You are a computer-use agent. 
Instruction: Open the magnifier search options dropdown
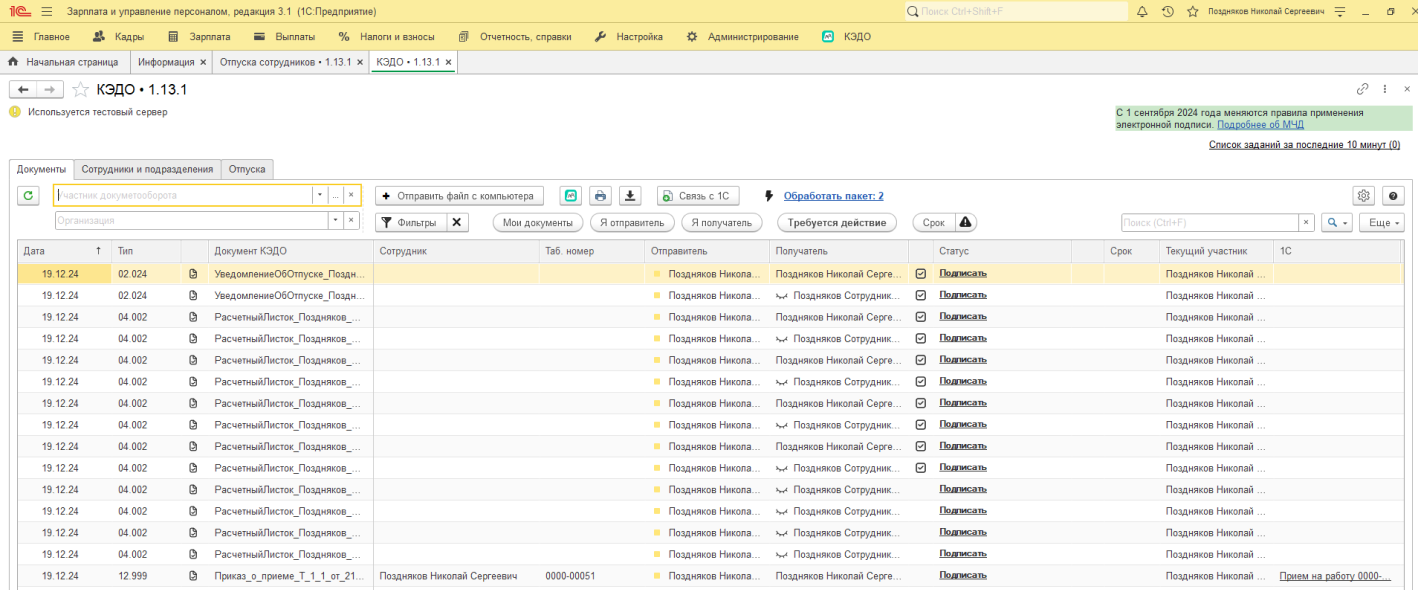[x=1337, y=222]
